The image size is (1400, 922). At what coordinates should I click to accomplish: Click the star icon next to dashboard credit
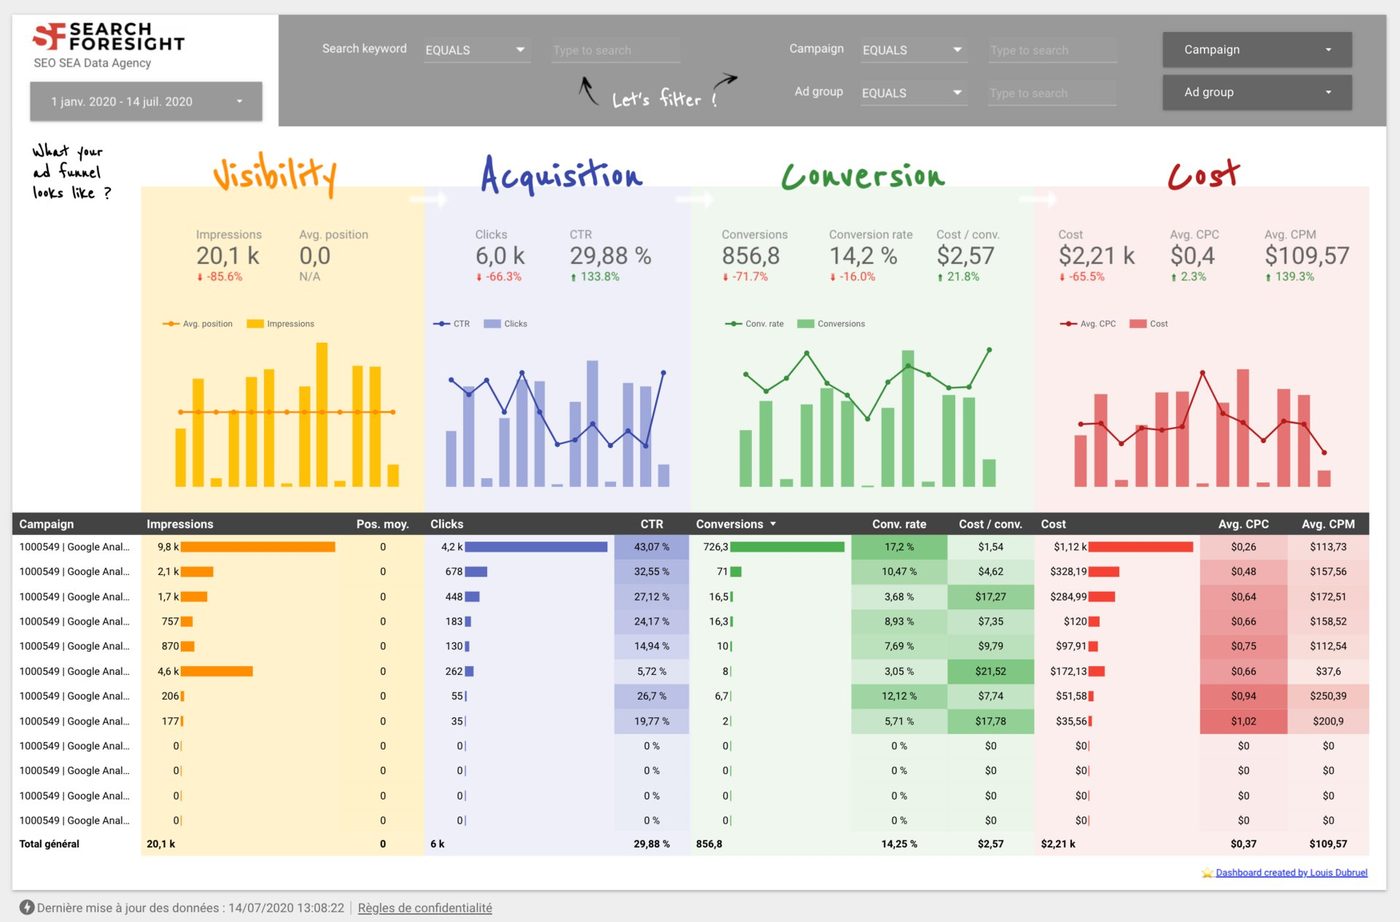click(1207, 873)
